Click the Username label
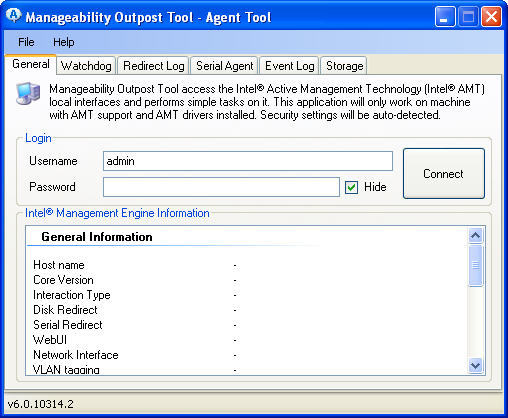Screen dimensions: 508x418 pyautogui.click(x=53, y=161)
